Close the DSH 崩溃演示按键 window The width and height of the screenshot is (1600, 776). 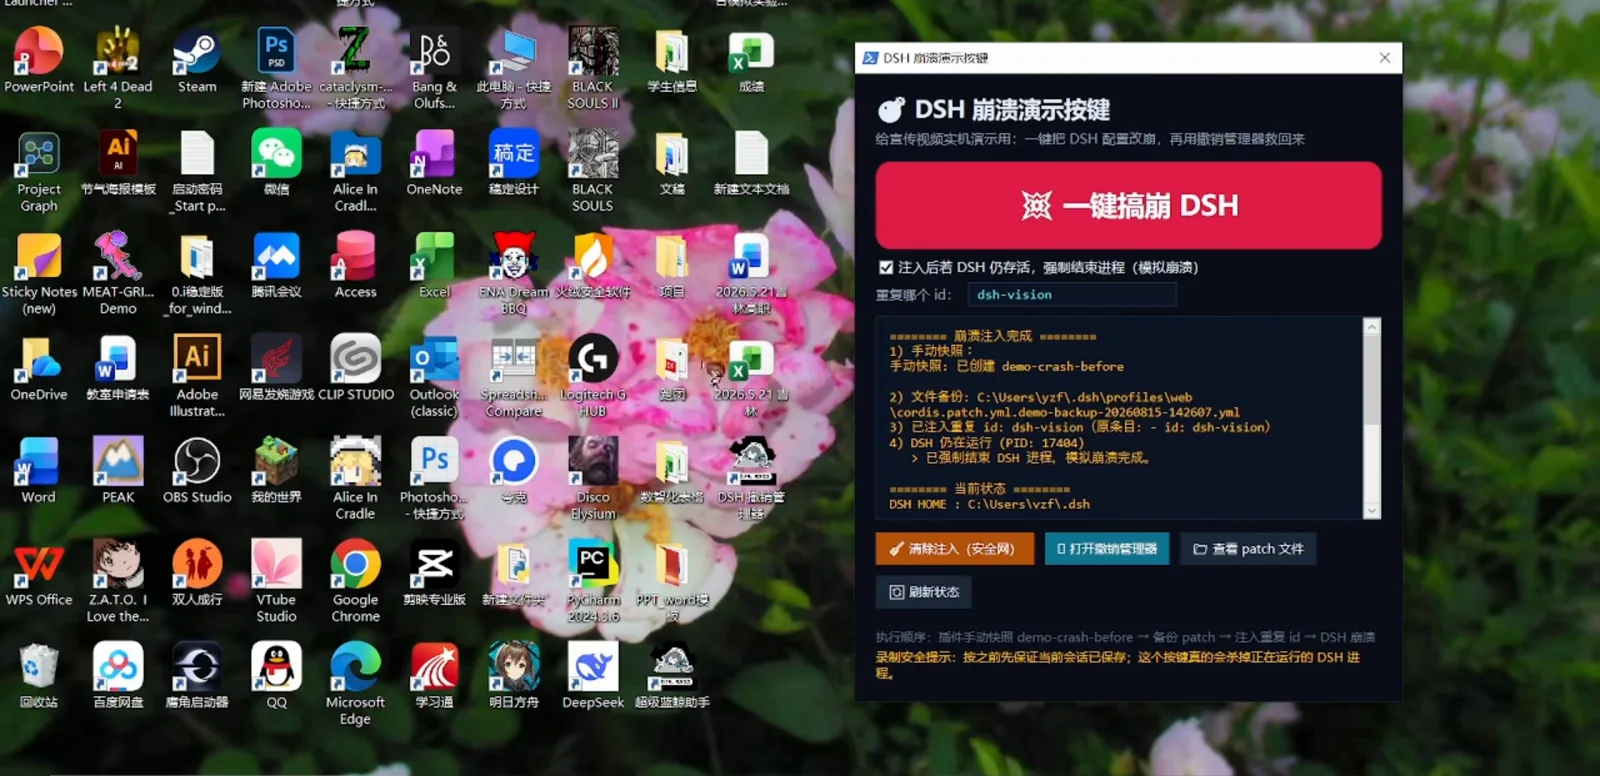(x=1385, y=58)
